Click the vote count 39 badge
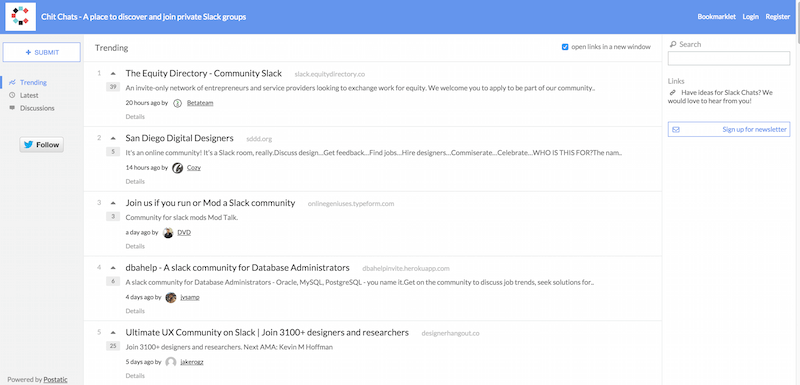Image resolution: width=800 pixels, height=385 pixels. pos(113,87)
